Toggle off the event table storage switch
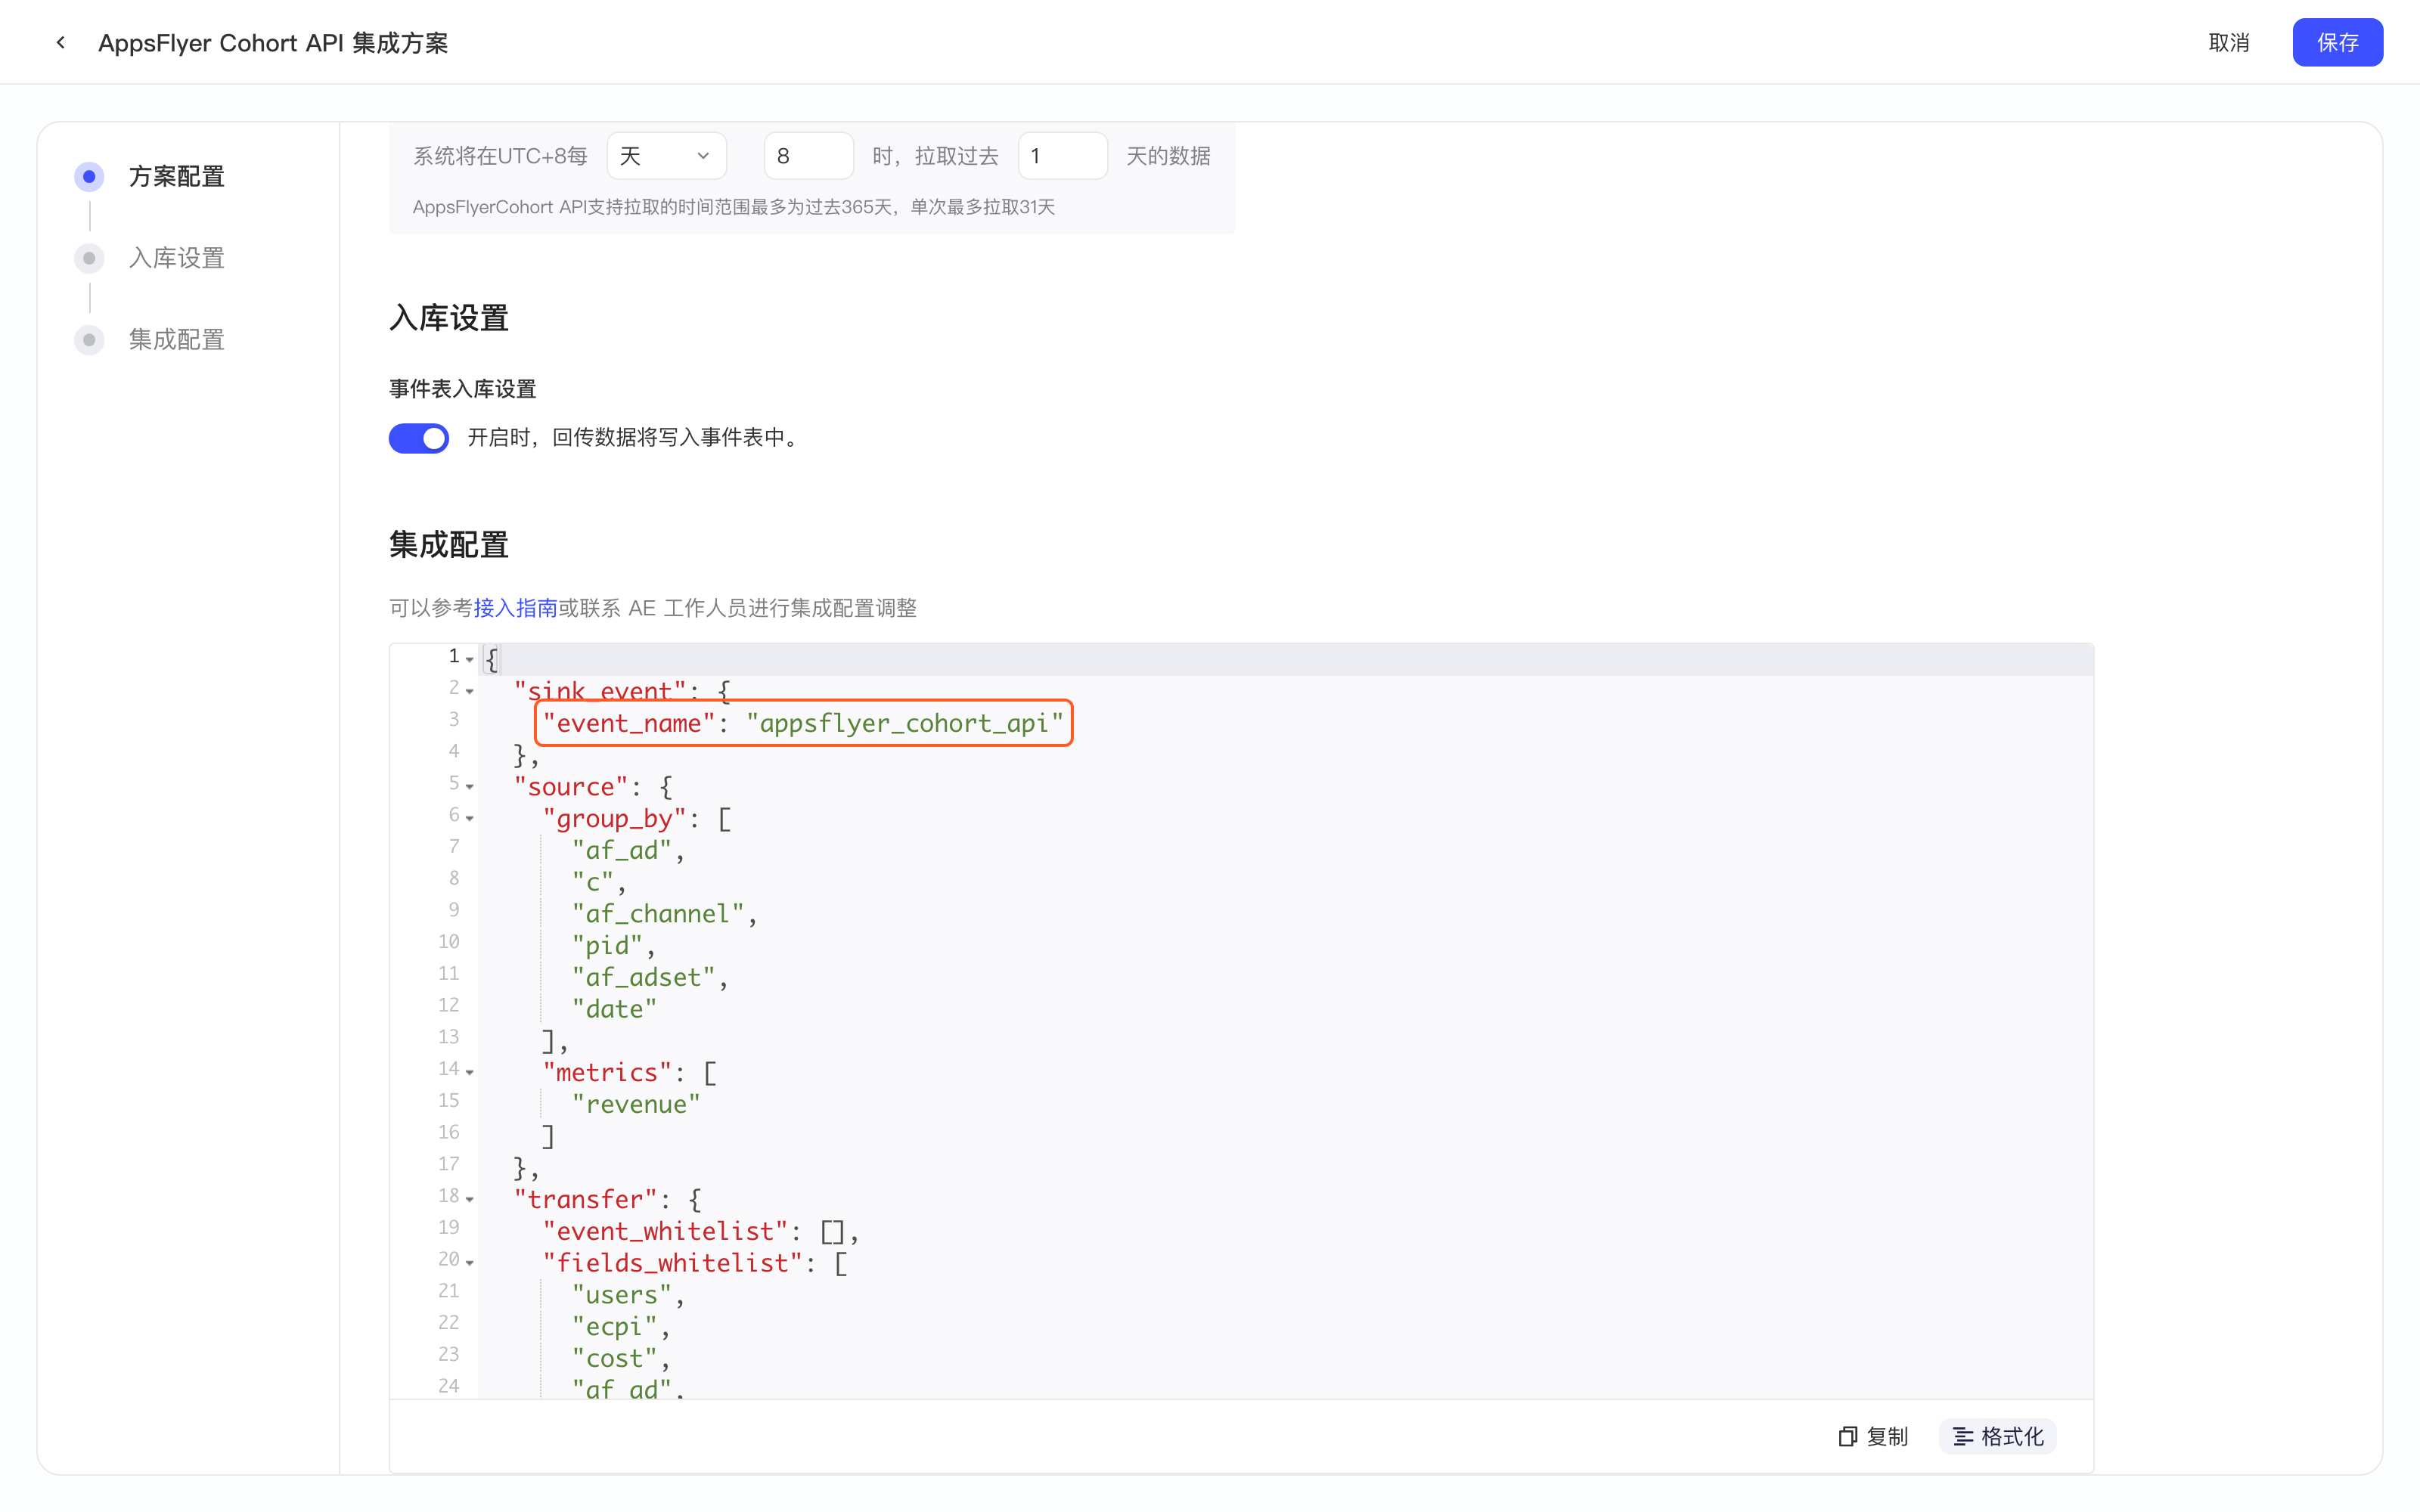2420x1512 pixels. 418,438
